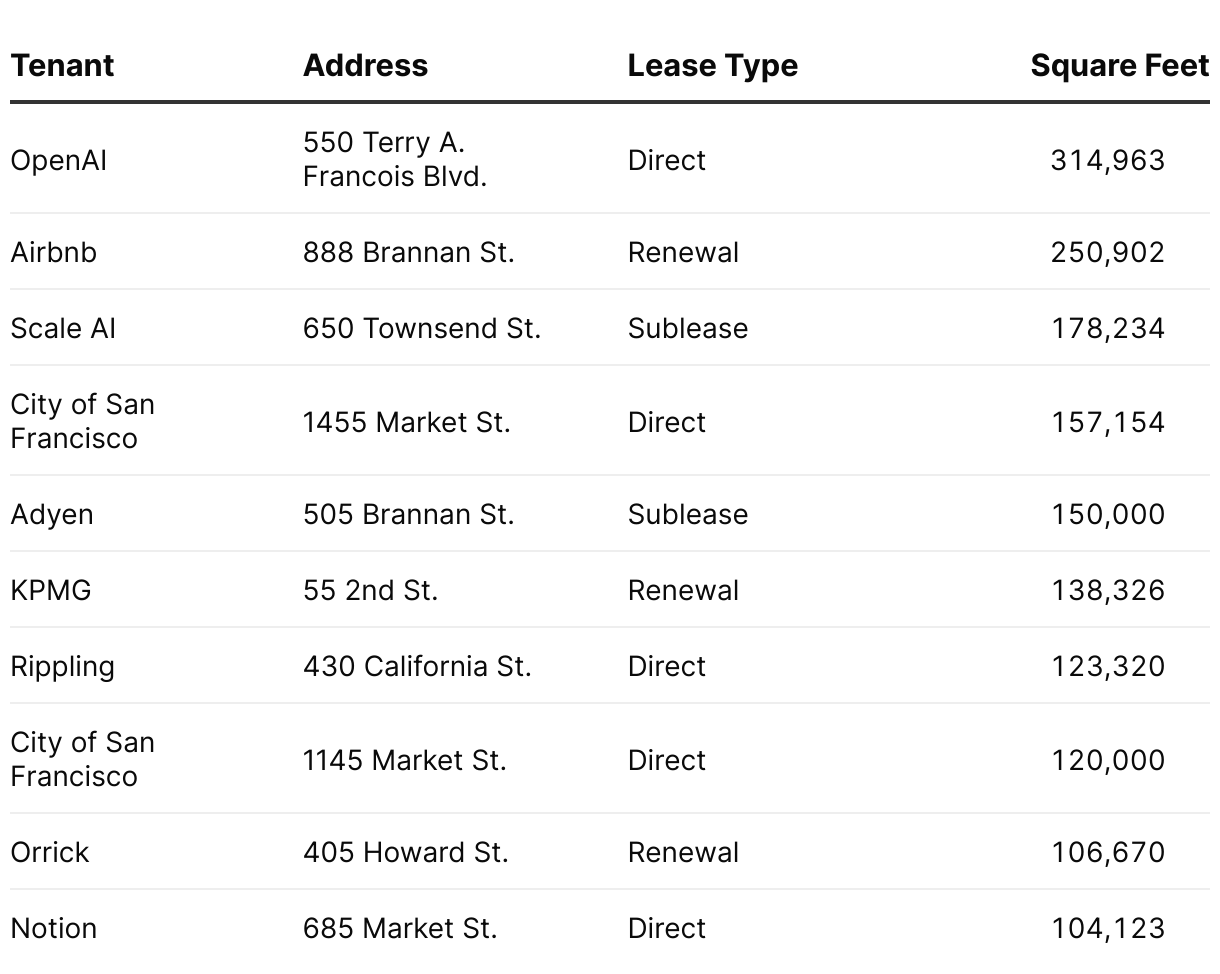Click the 314,963 square feet value
The height and width of the screenshot is (974, 1220).
[x=1107, y=160]
